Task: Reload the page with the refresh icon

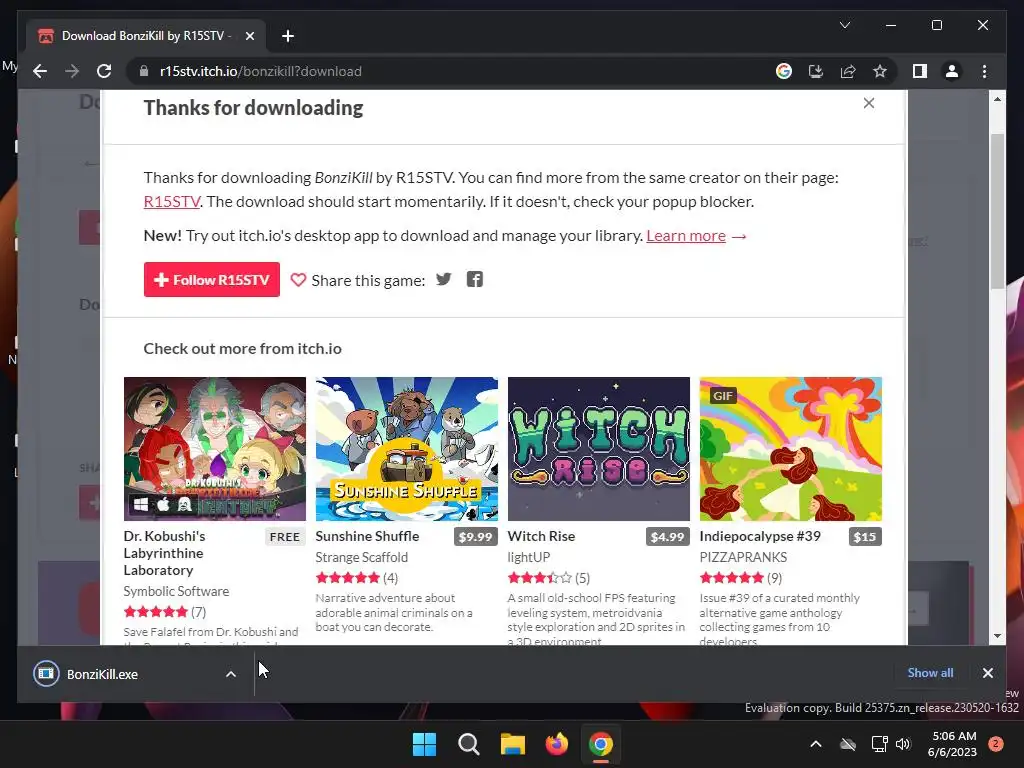Action: (x=104, y=71)
